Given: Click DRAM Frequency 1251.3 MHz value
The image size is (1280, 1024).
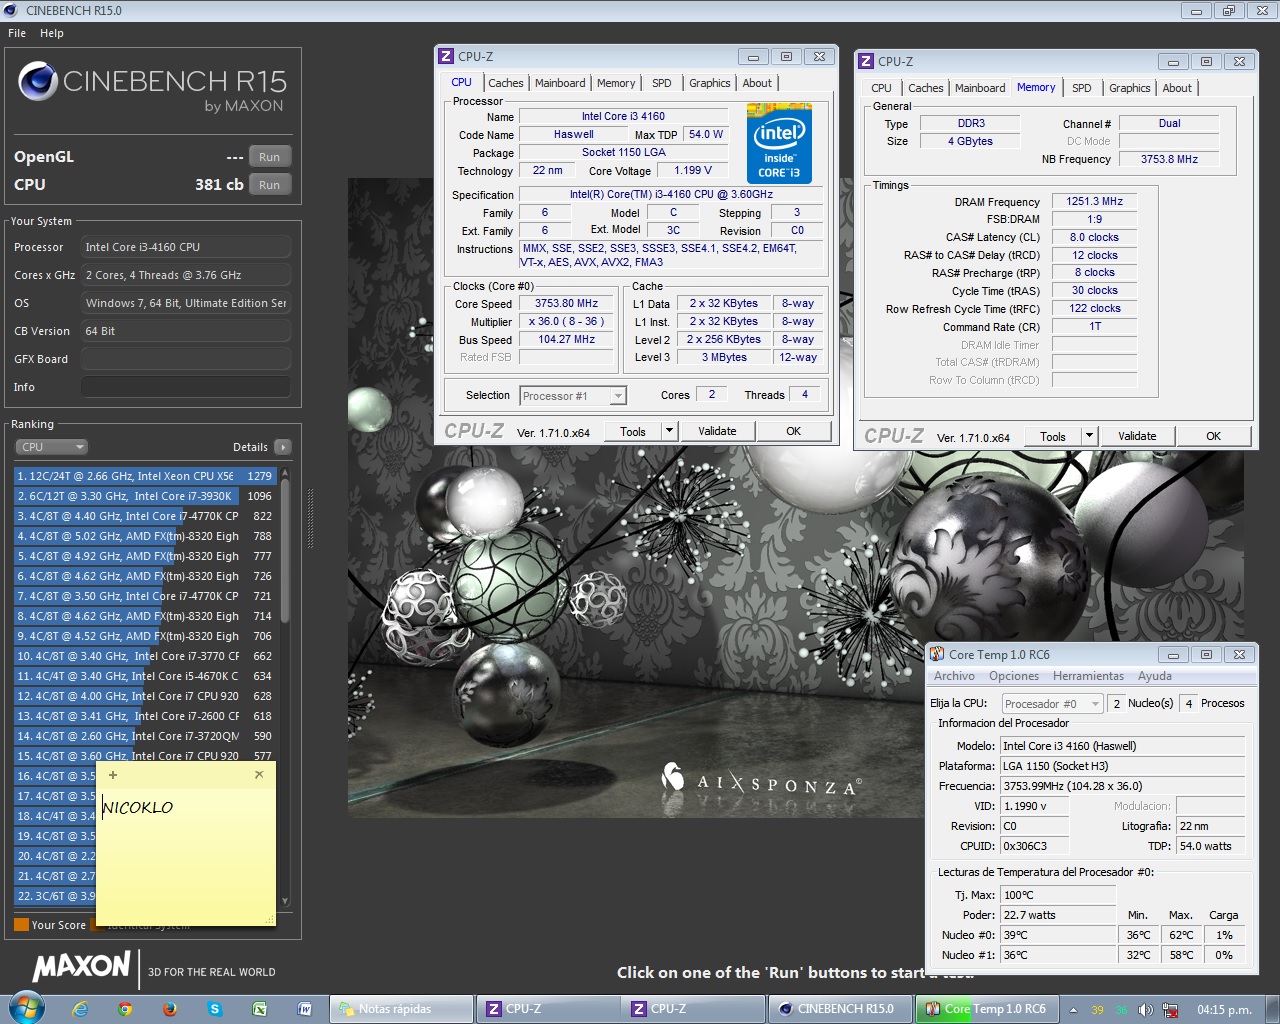Looking at the screenshot, I should tap(1095, 201).
